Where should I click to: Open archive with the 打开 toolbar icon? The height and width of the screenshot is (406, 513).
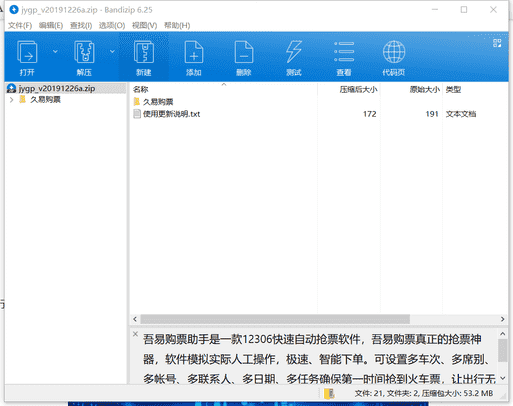27,58
